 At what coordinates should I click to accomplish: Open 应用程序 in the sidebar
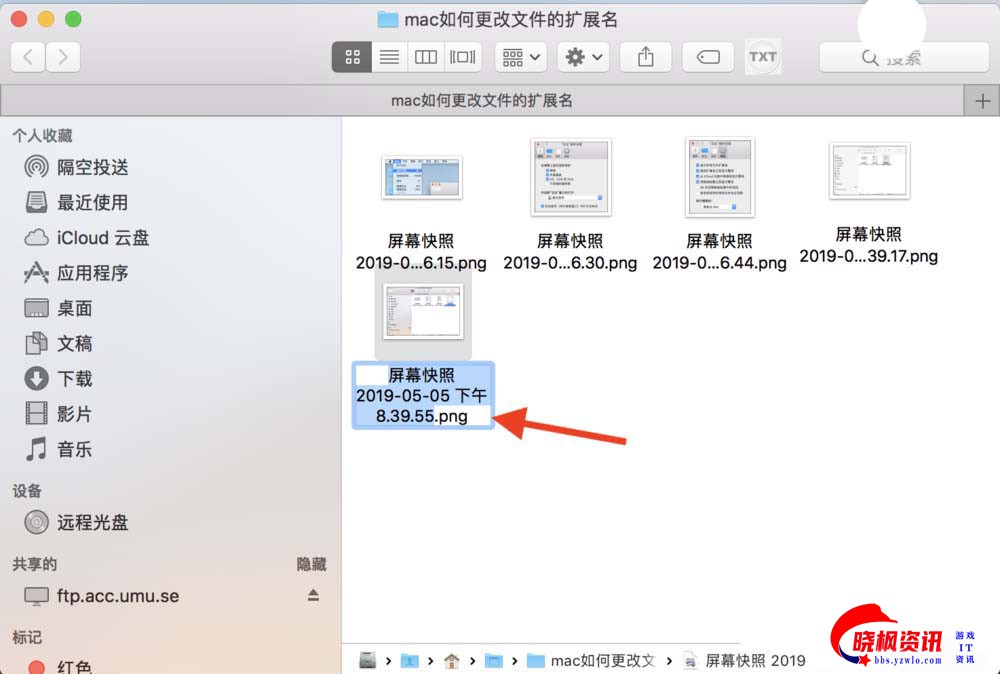coord(92,273)
